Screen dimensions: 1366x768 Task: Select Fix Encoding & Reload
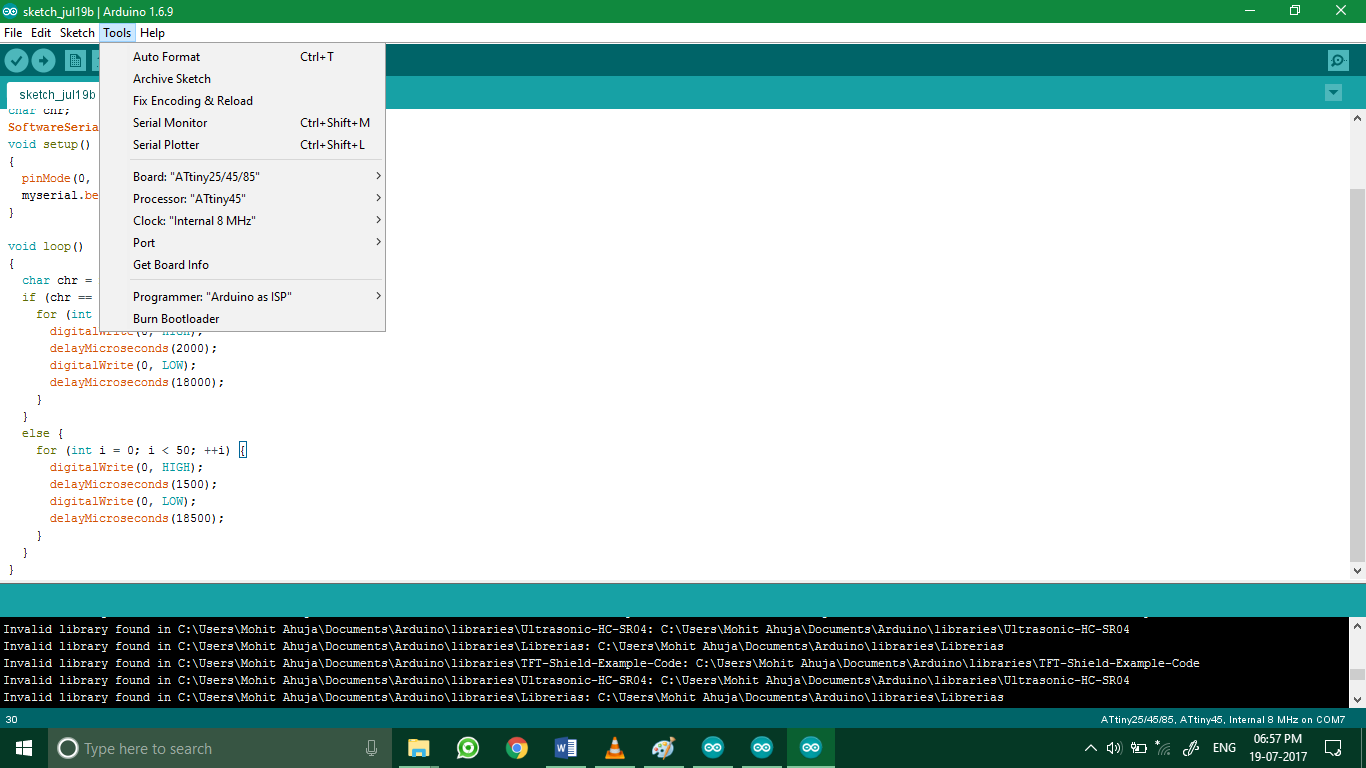point(242,101)
